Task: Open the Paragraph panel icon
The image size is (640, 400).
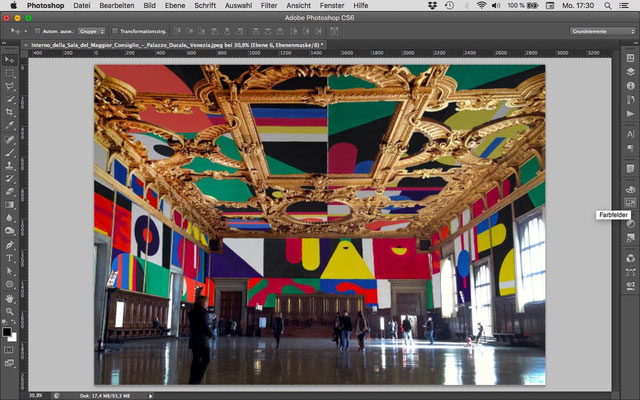Action: 631,148
